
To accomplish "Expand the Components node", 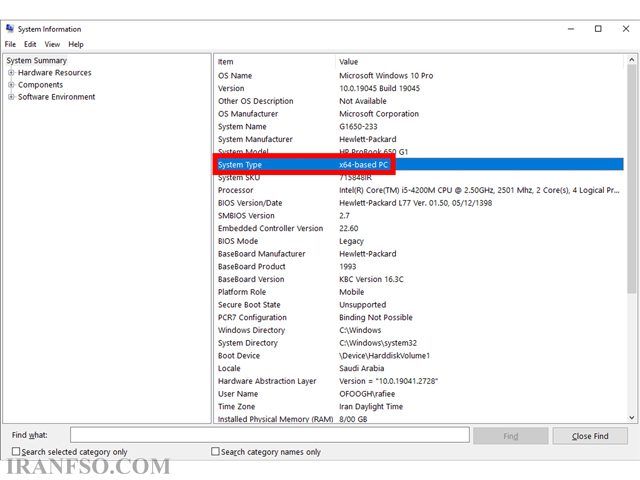I will coord(11,85).
